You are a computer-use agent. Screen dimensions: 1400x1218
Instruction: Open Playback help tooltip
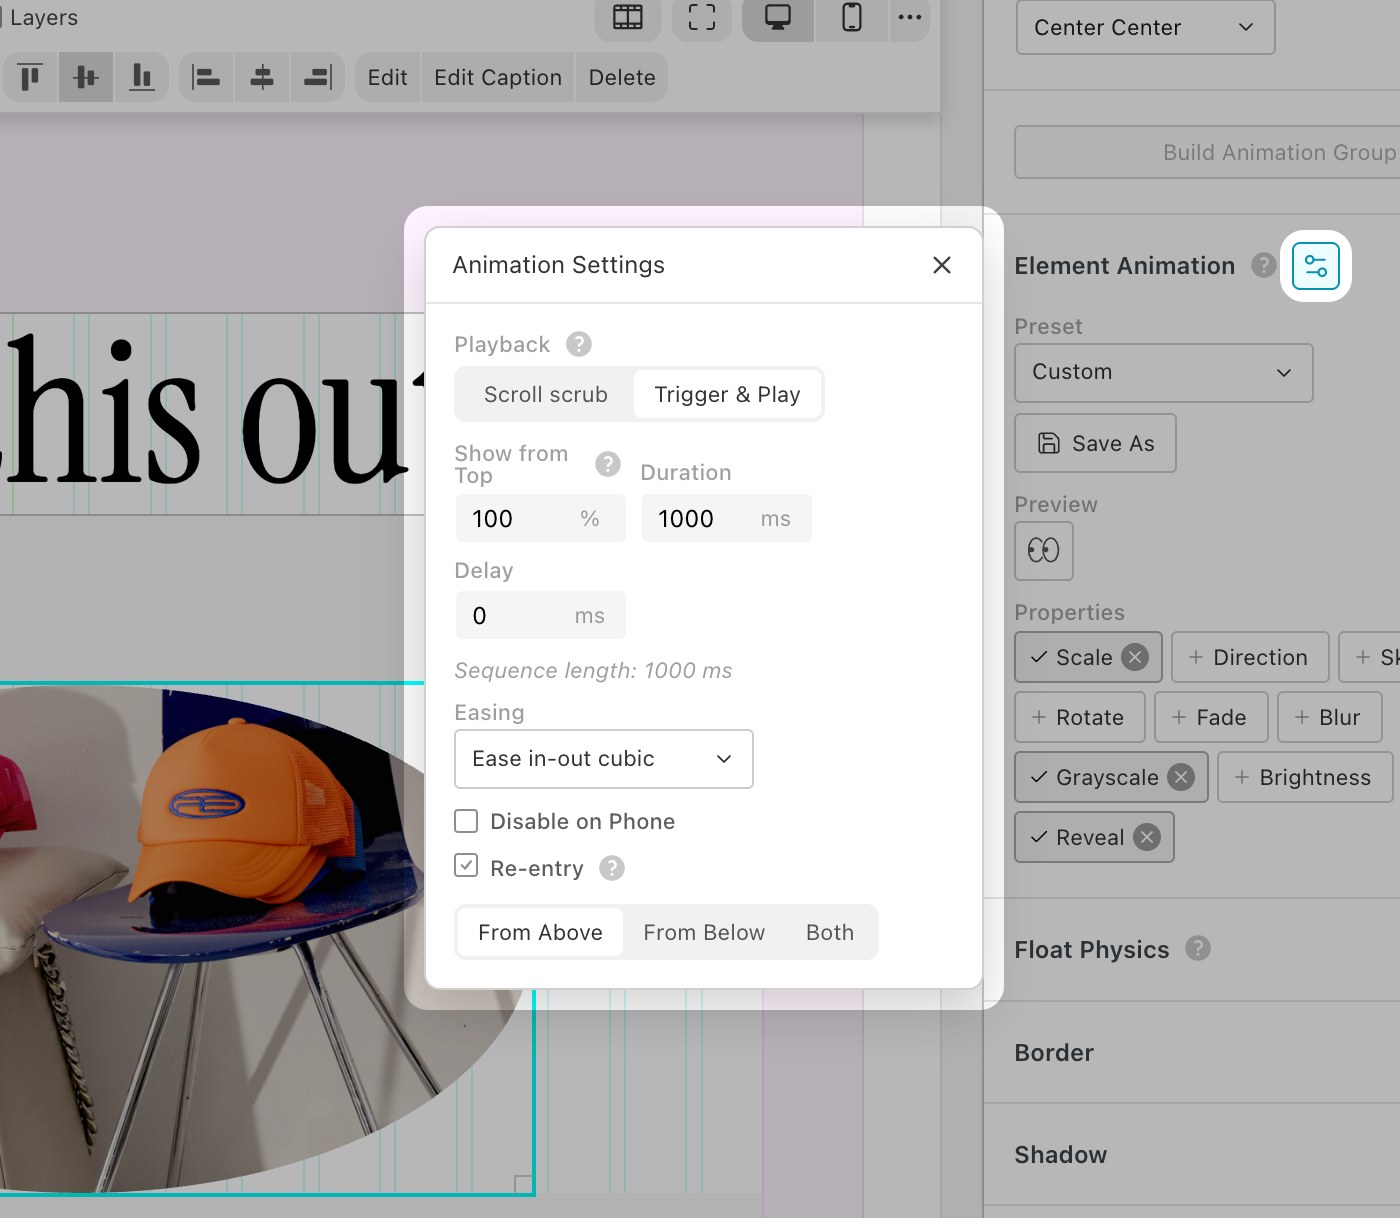[579, 344]
